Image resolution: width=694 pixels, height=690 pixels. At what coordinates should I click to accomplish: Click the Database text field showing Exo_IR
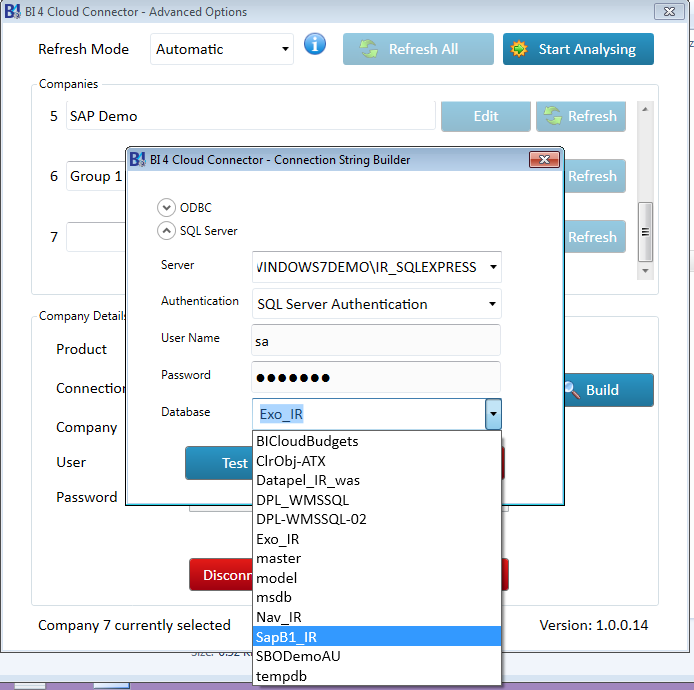pyautogui.click(x=369, y=414)
